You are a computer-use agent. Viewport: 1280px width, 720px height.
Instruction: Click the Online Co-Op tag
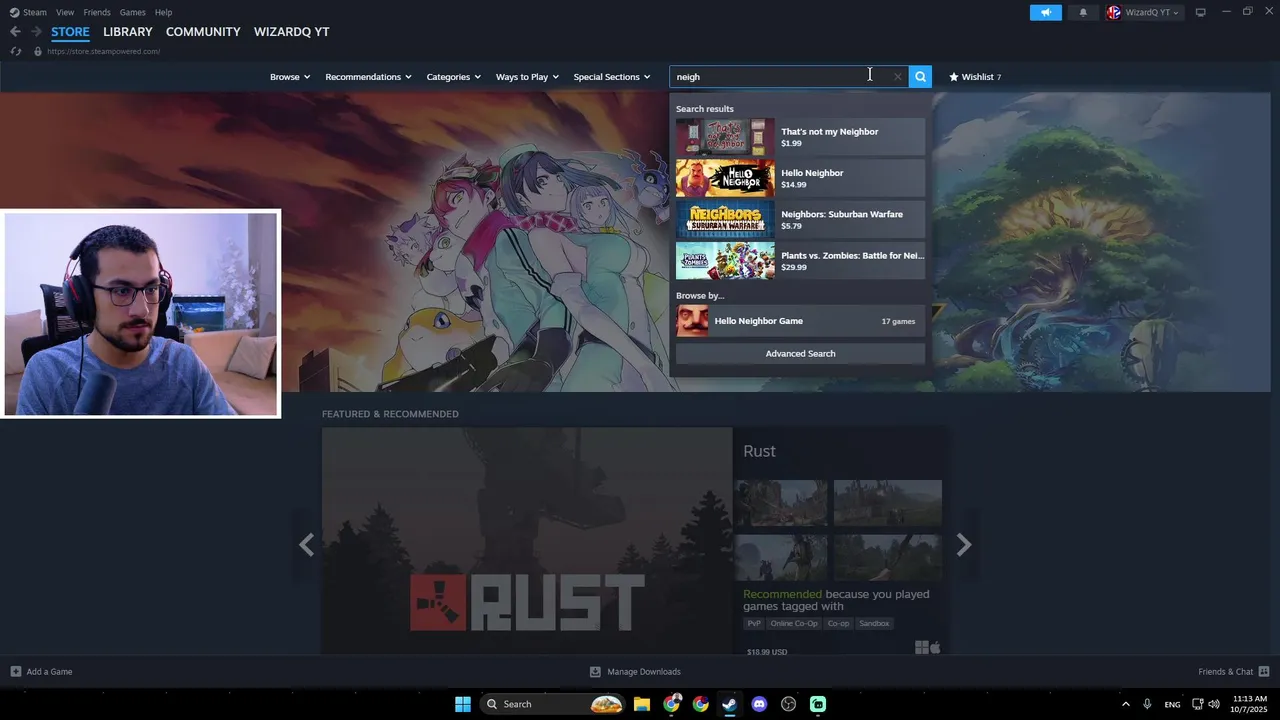click(x=794, y=623)
